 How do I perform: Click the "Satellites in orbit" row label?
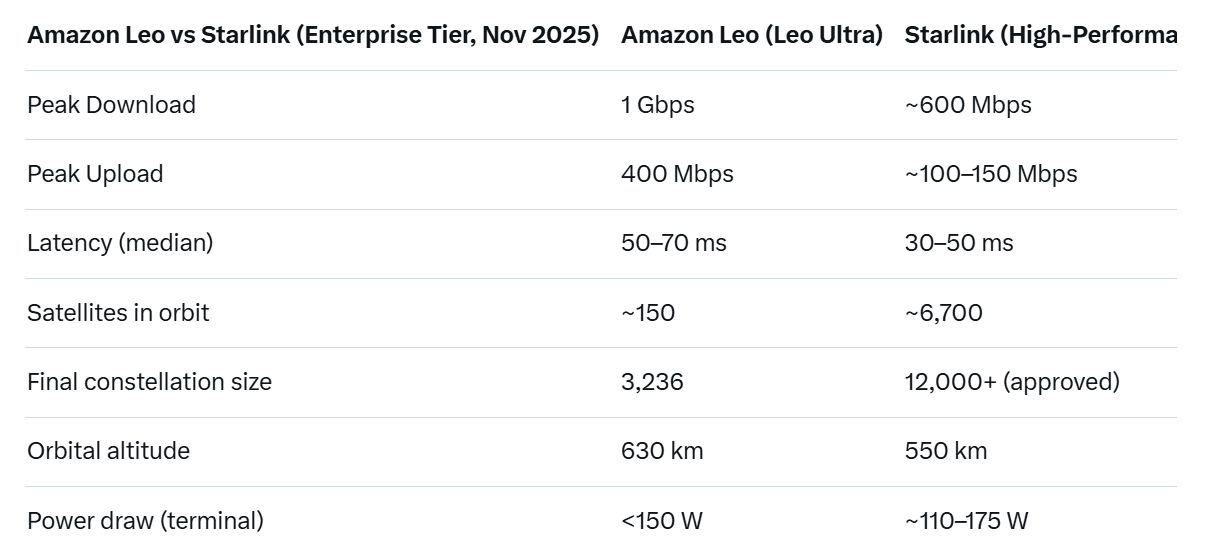coord(118,313)
